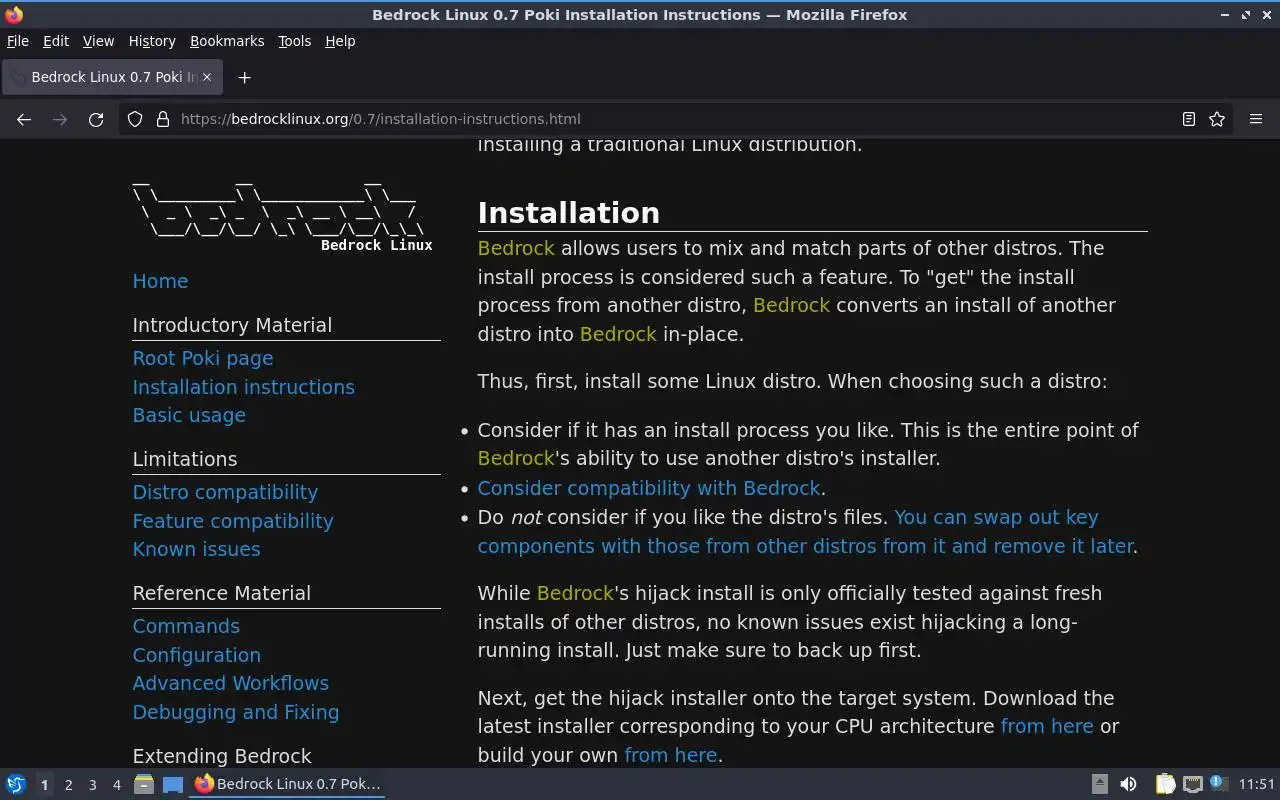Click the Firefox logo in the title bar
Viewport: 1280px width, 800px height.
[x=14, y=15]
